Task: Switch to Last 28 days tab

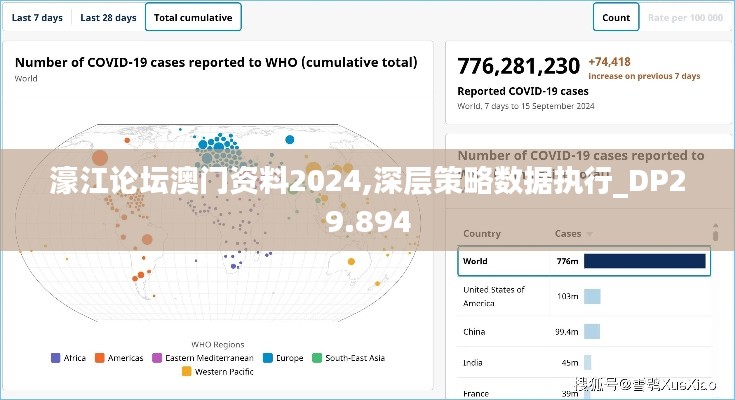Action: (108, 18)
